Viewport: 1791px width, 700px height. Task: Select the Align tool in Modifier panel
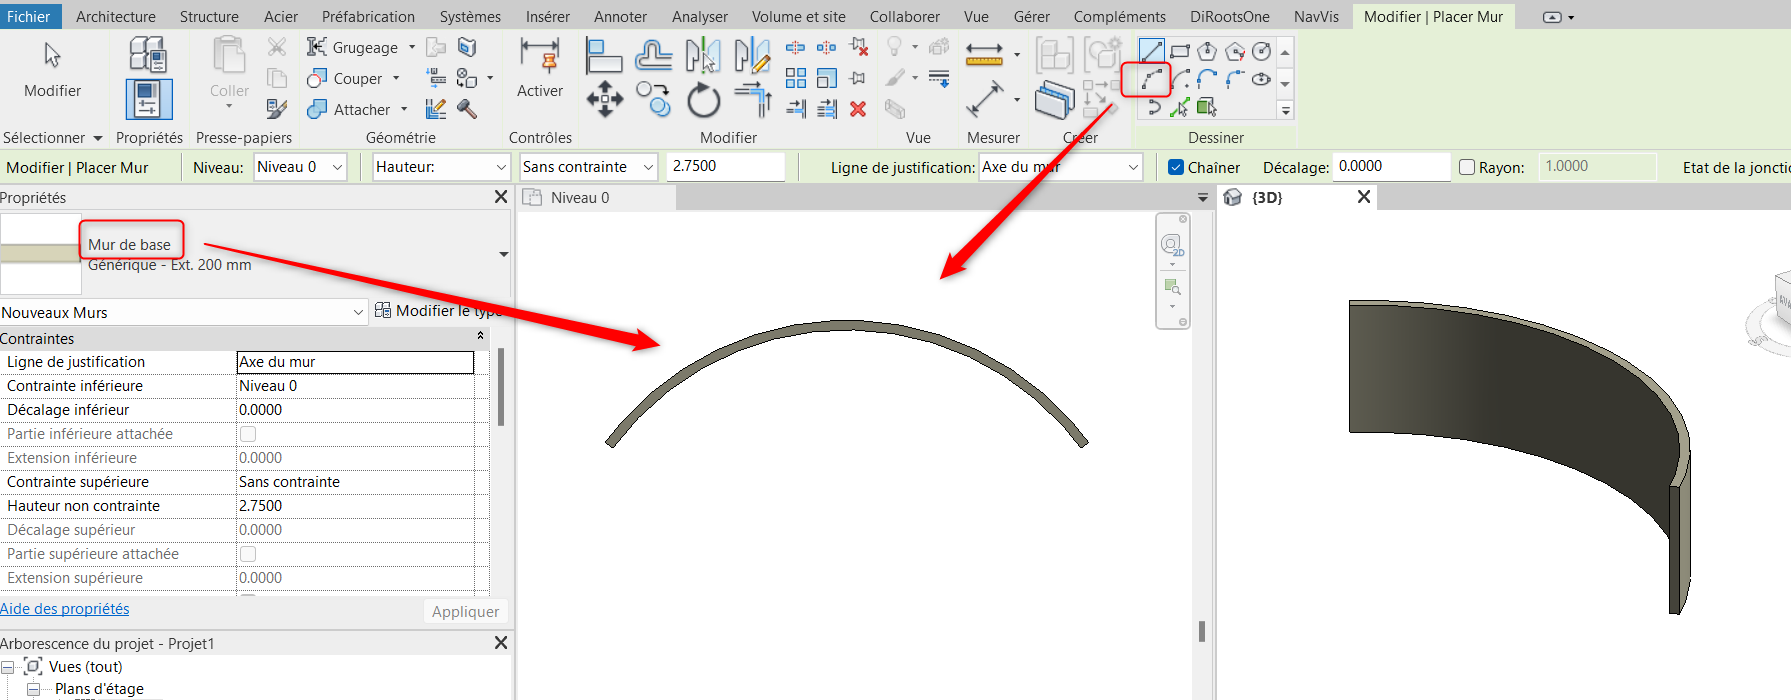(x=603, y=55)
